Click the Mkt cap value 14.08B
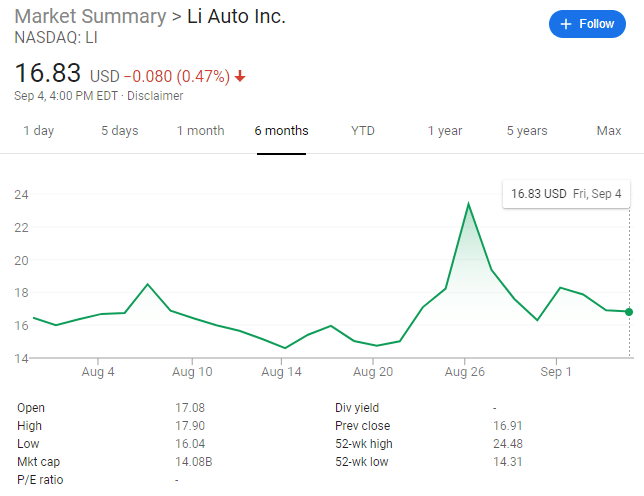 coord(193,462)
